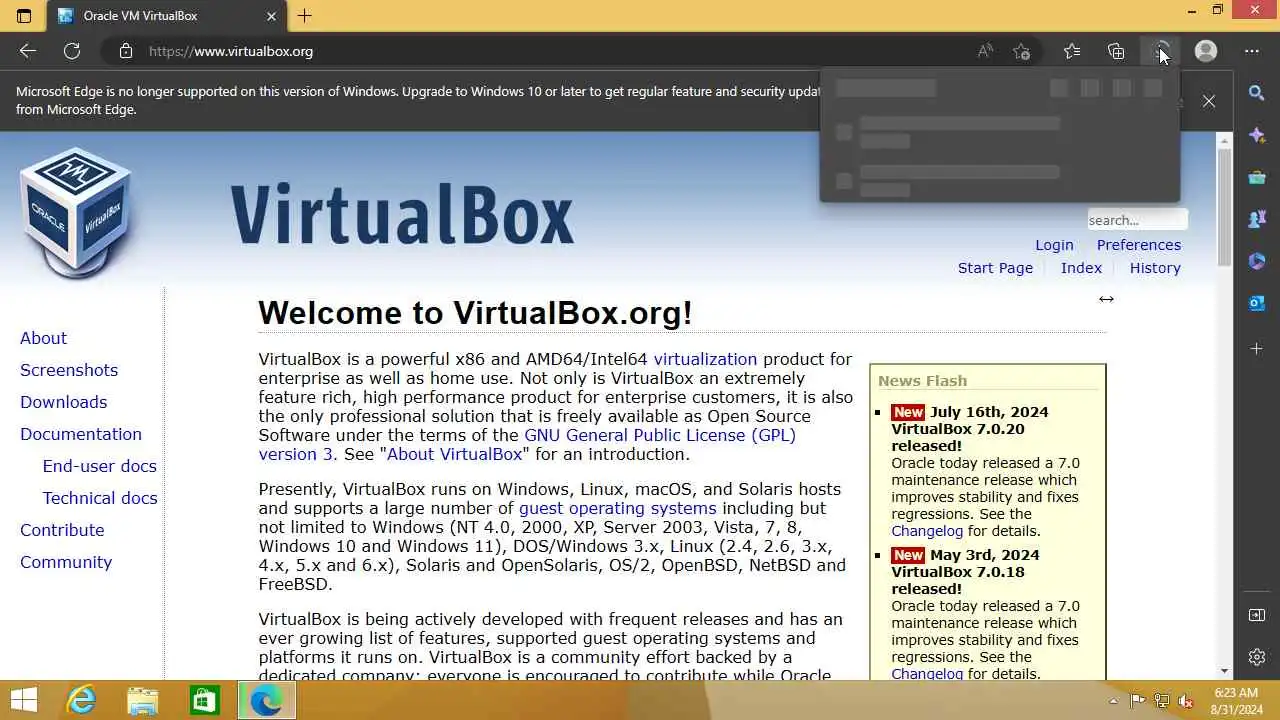The image size is (1280, 720).
Task: Toggle page width double-arrow icon
Action: pyautogui.click(x=1106, y=299)
